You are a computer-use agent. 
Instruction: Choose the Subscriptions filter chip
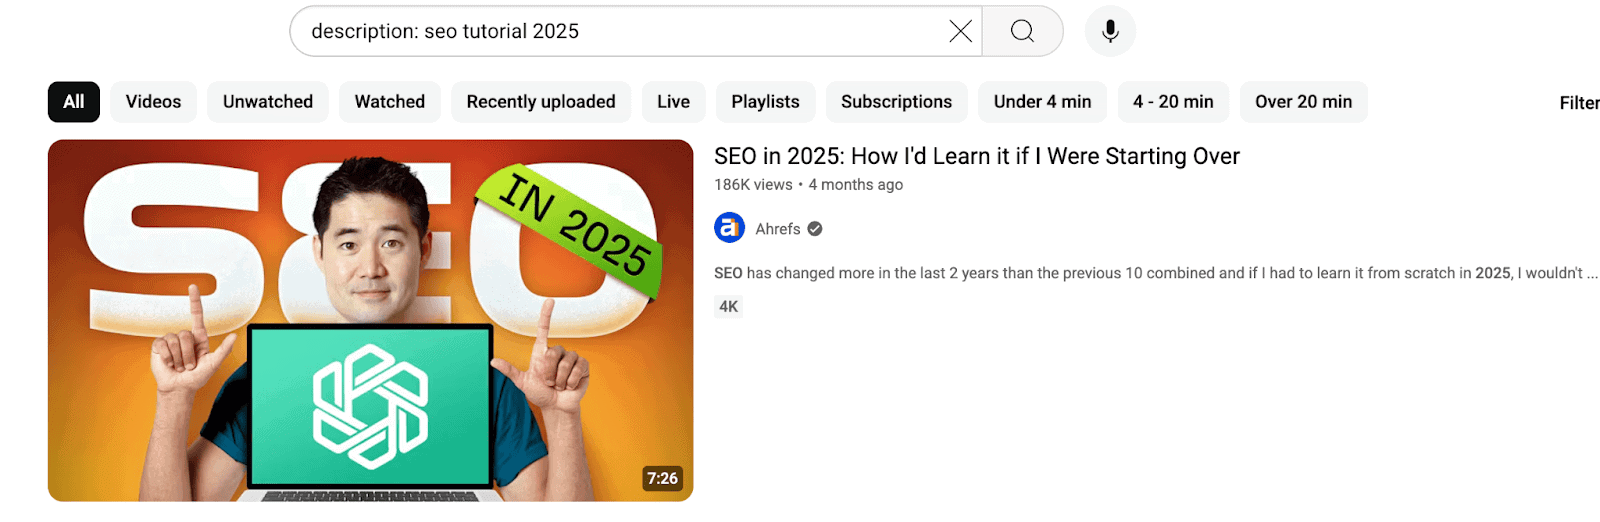896,102
